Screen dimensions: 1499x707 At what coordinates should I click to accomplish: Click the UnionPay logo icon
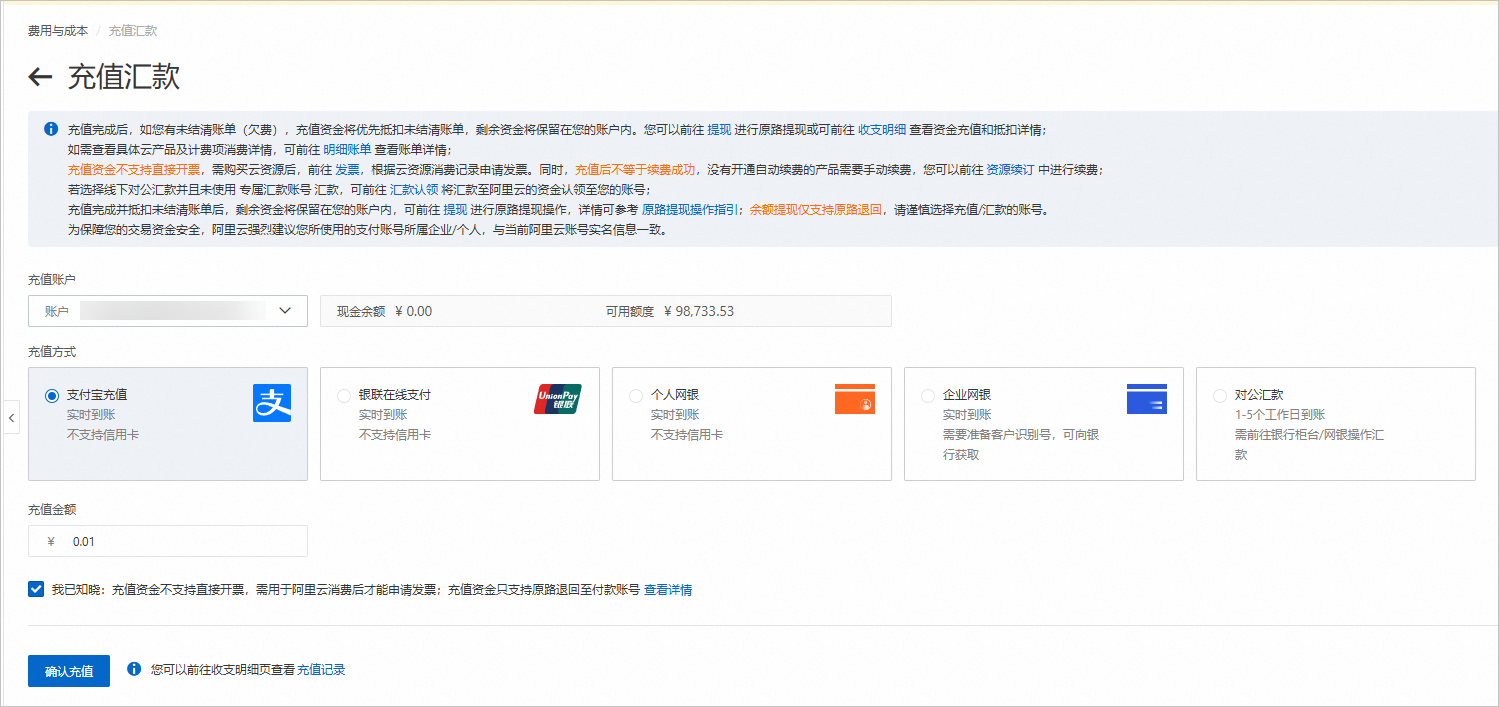point(557,399)
